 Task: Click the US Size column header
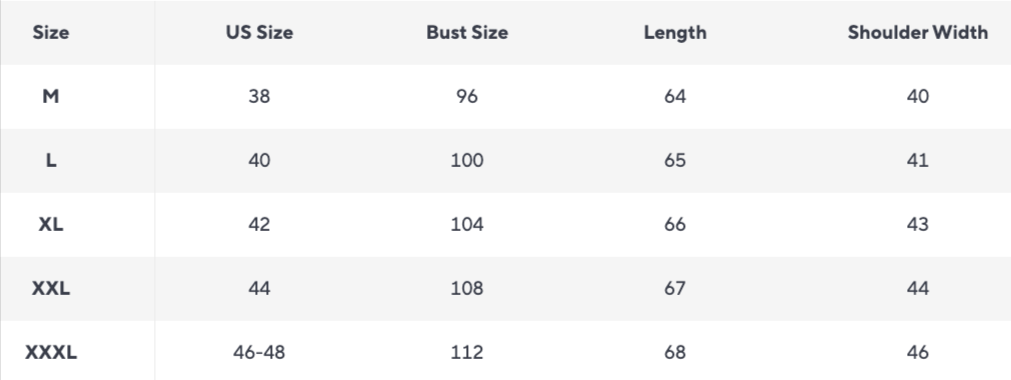pos(259,32)
